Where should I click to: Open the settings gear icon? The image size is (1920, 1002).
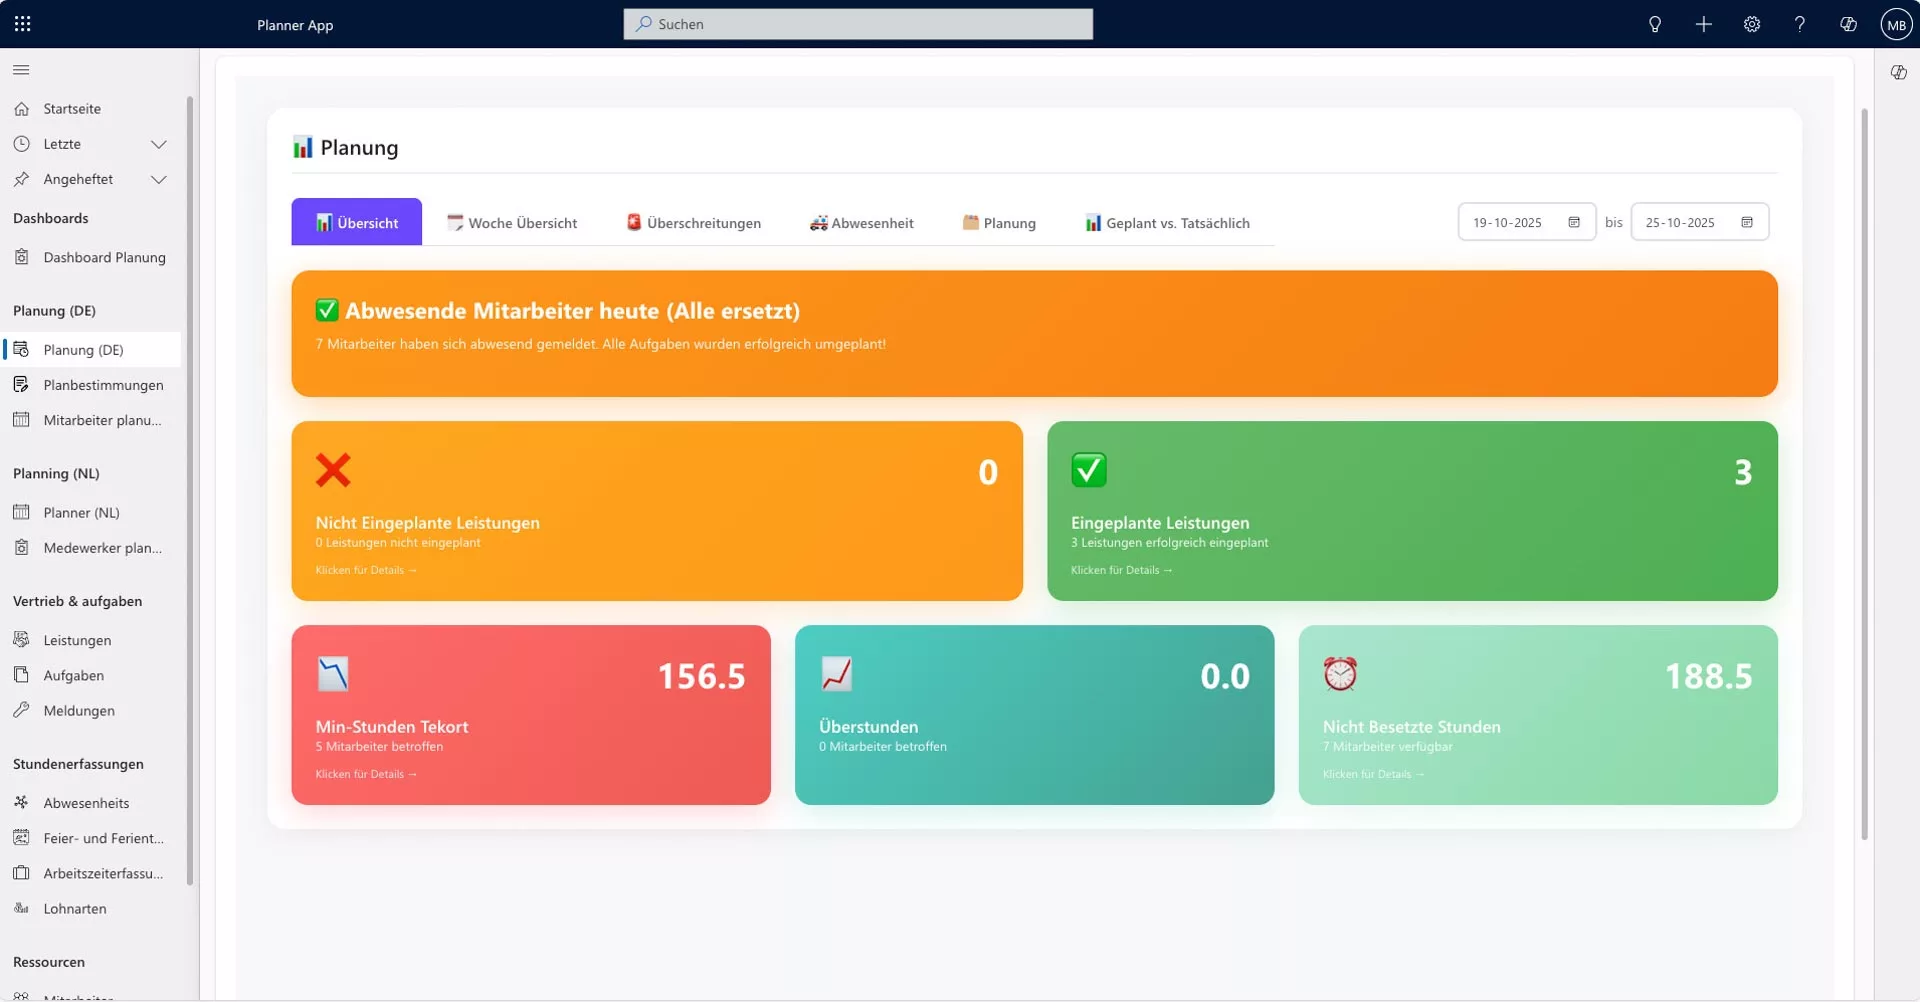click(x=1752, y=24)
